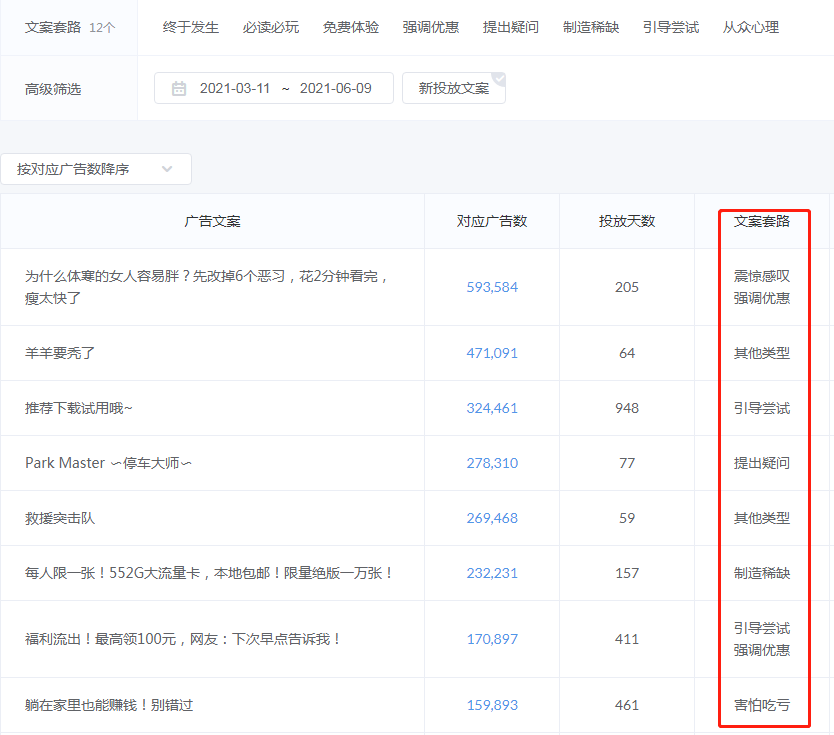Select the 制造稀缺 filter in top row

click(x=591, y=27)
